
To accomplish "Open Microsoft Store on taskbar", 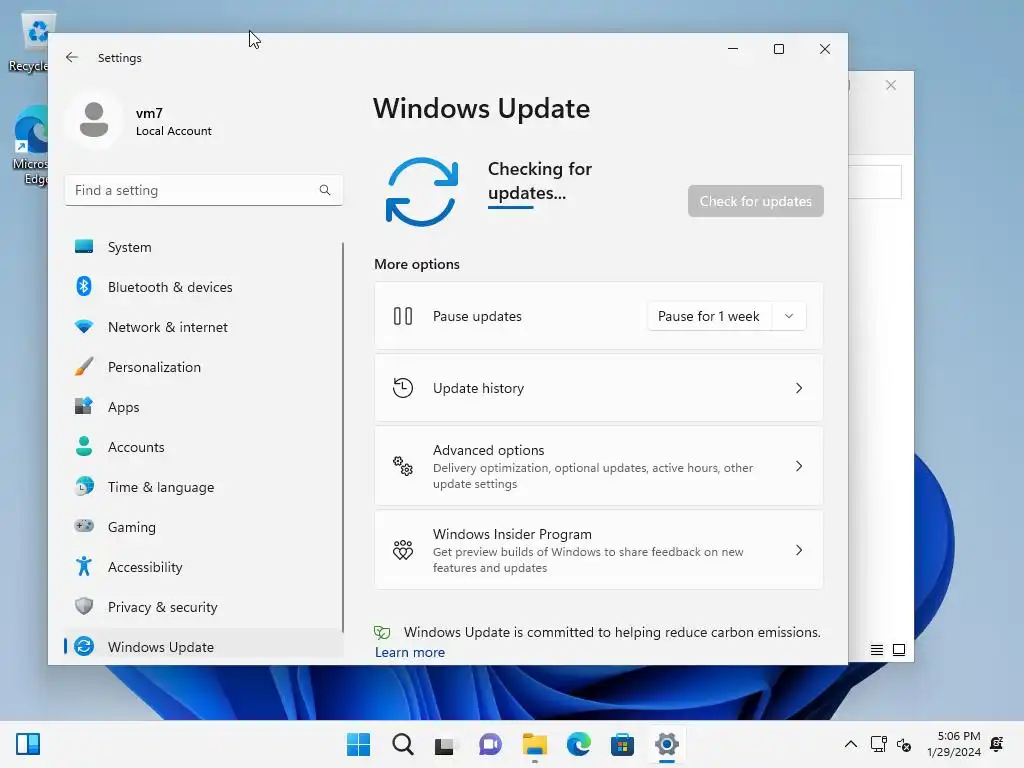I will coord(622,744).
